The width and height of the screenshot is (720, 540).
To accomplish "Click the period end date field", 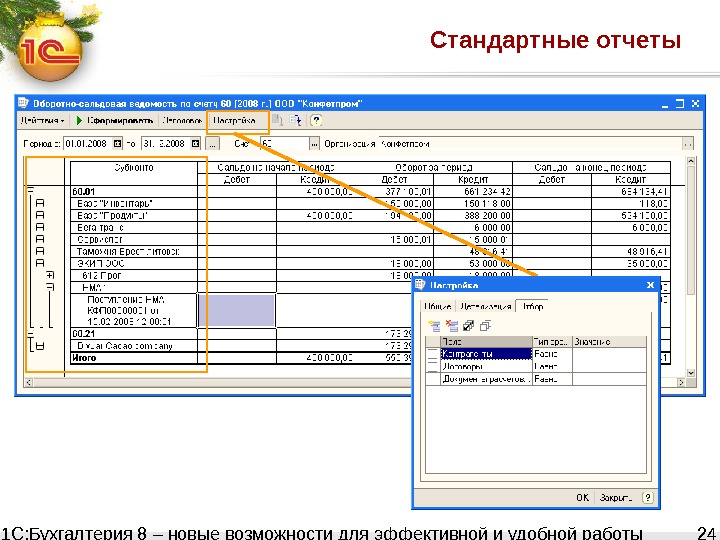I will coord(165,144).
